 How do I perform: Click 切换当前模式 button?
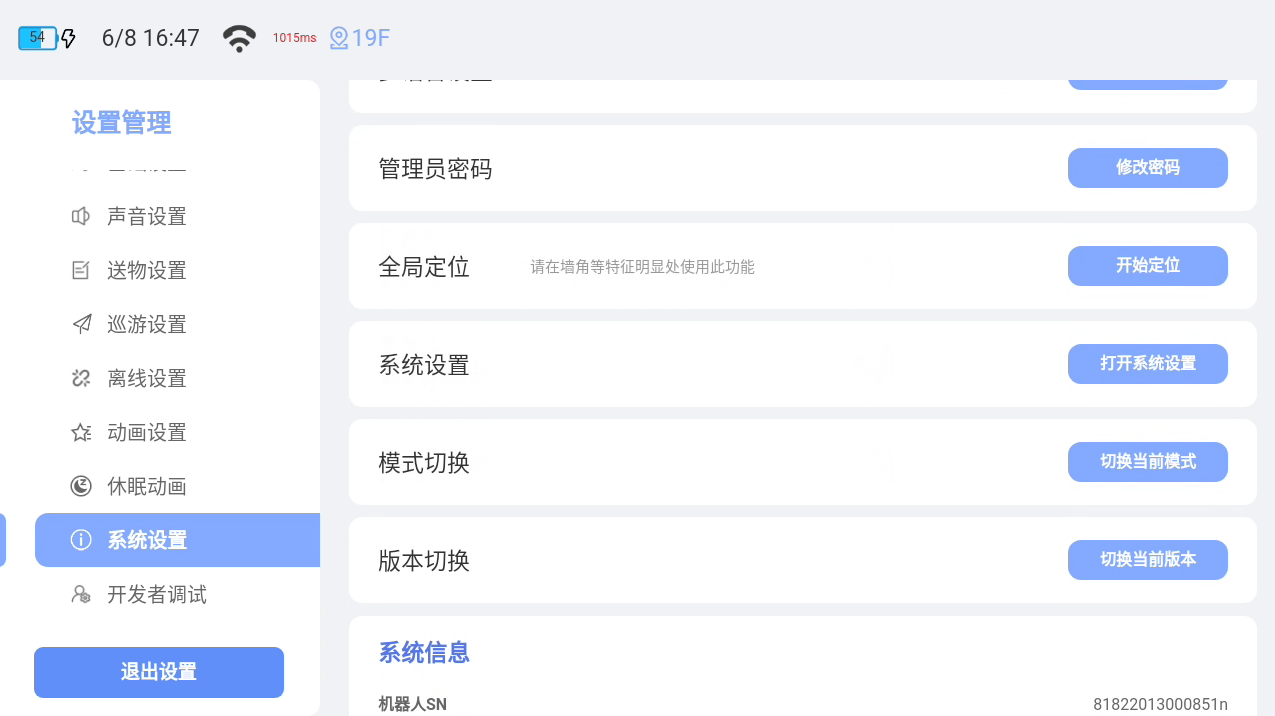tap(1147, 462)
